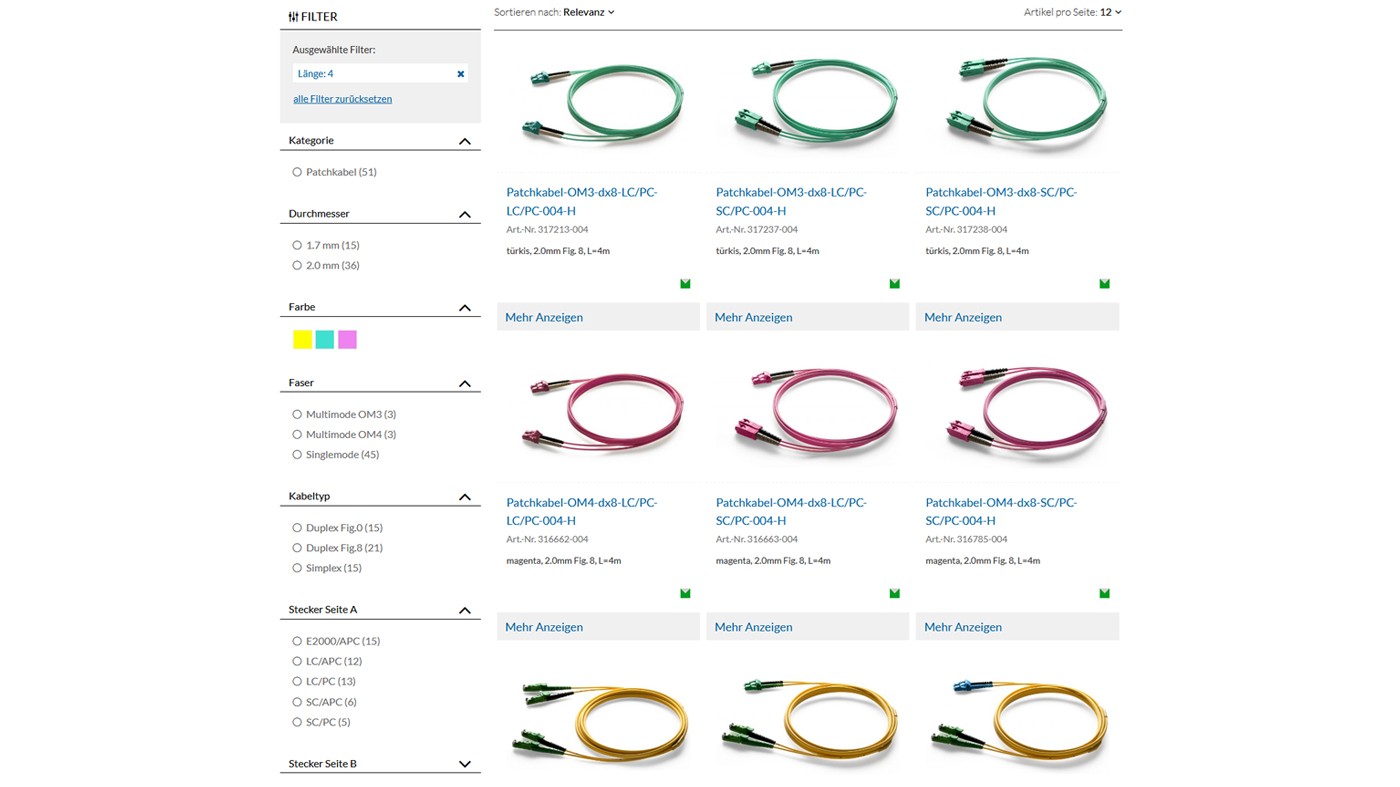Open the Sortieren nach Relevanz dropdown

point(588,12)
